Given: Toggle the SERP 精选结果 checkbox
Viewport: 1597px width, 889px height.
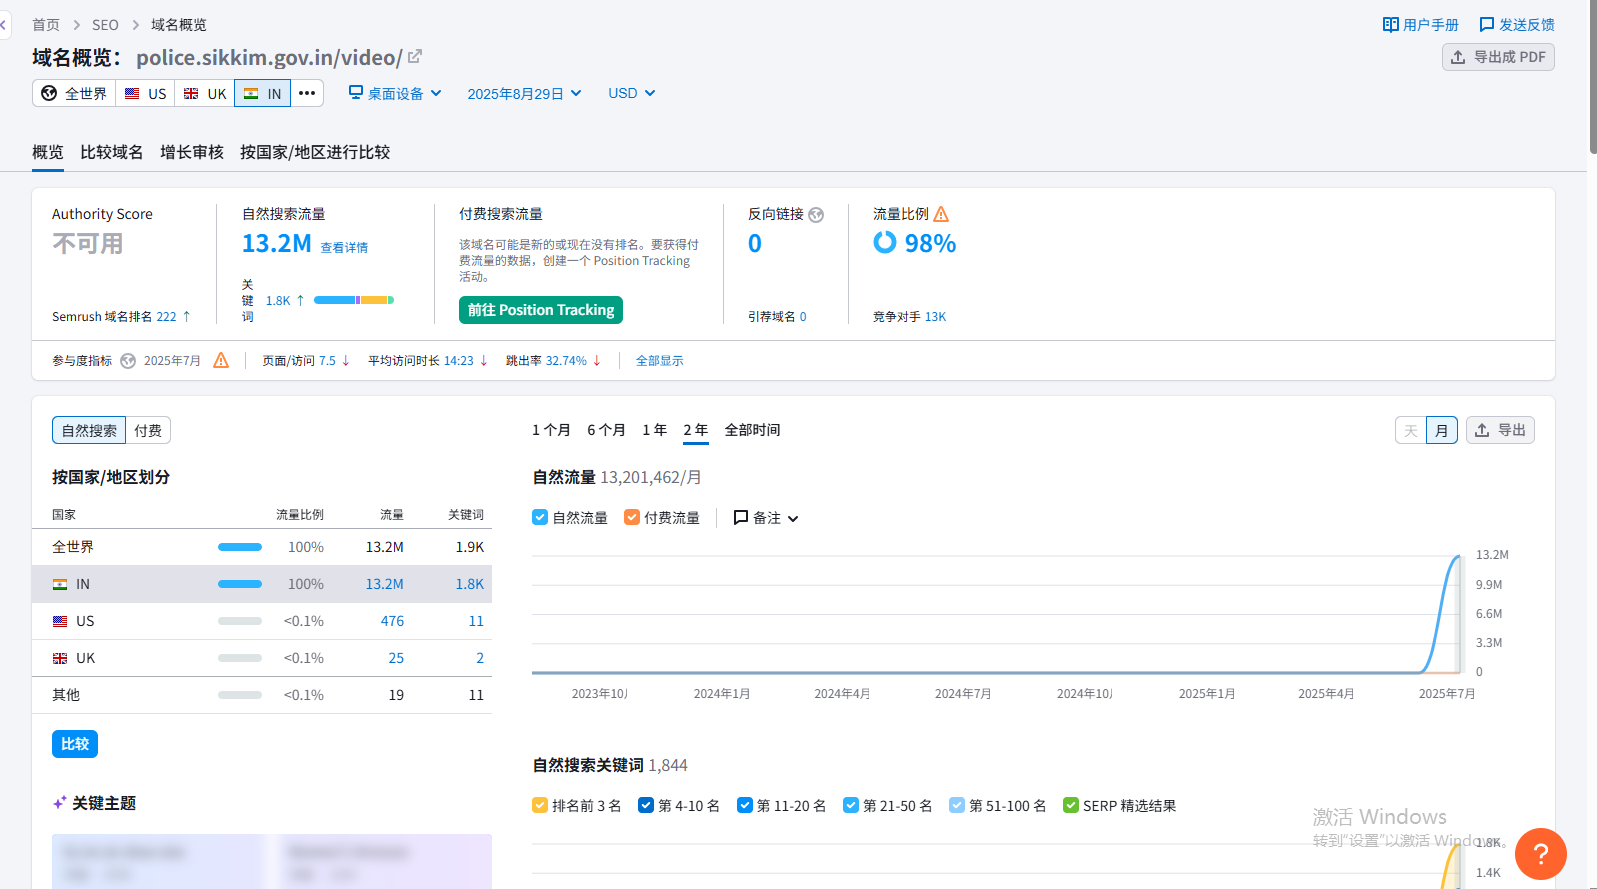Looking at the screenshot, I should pos(1071,806).
